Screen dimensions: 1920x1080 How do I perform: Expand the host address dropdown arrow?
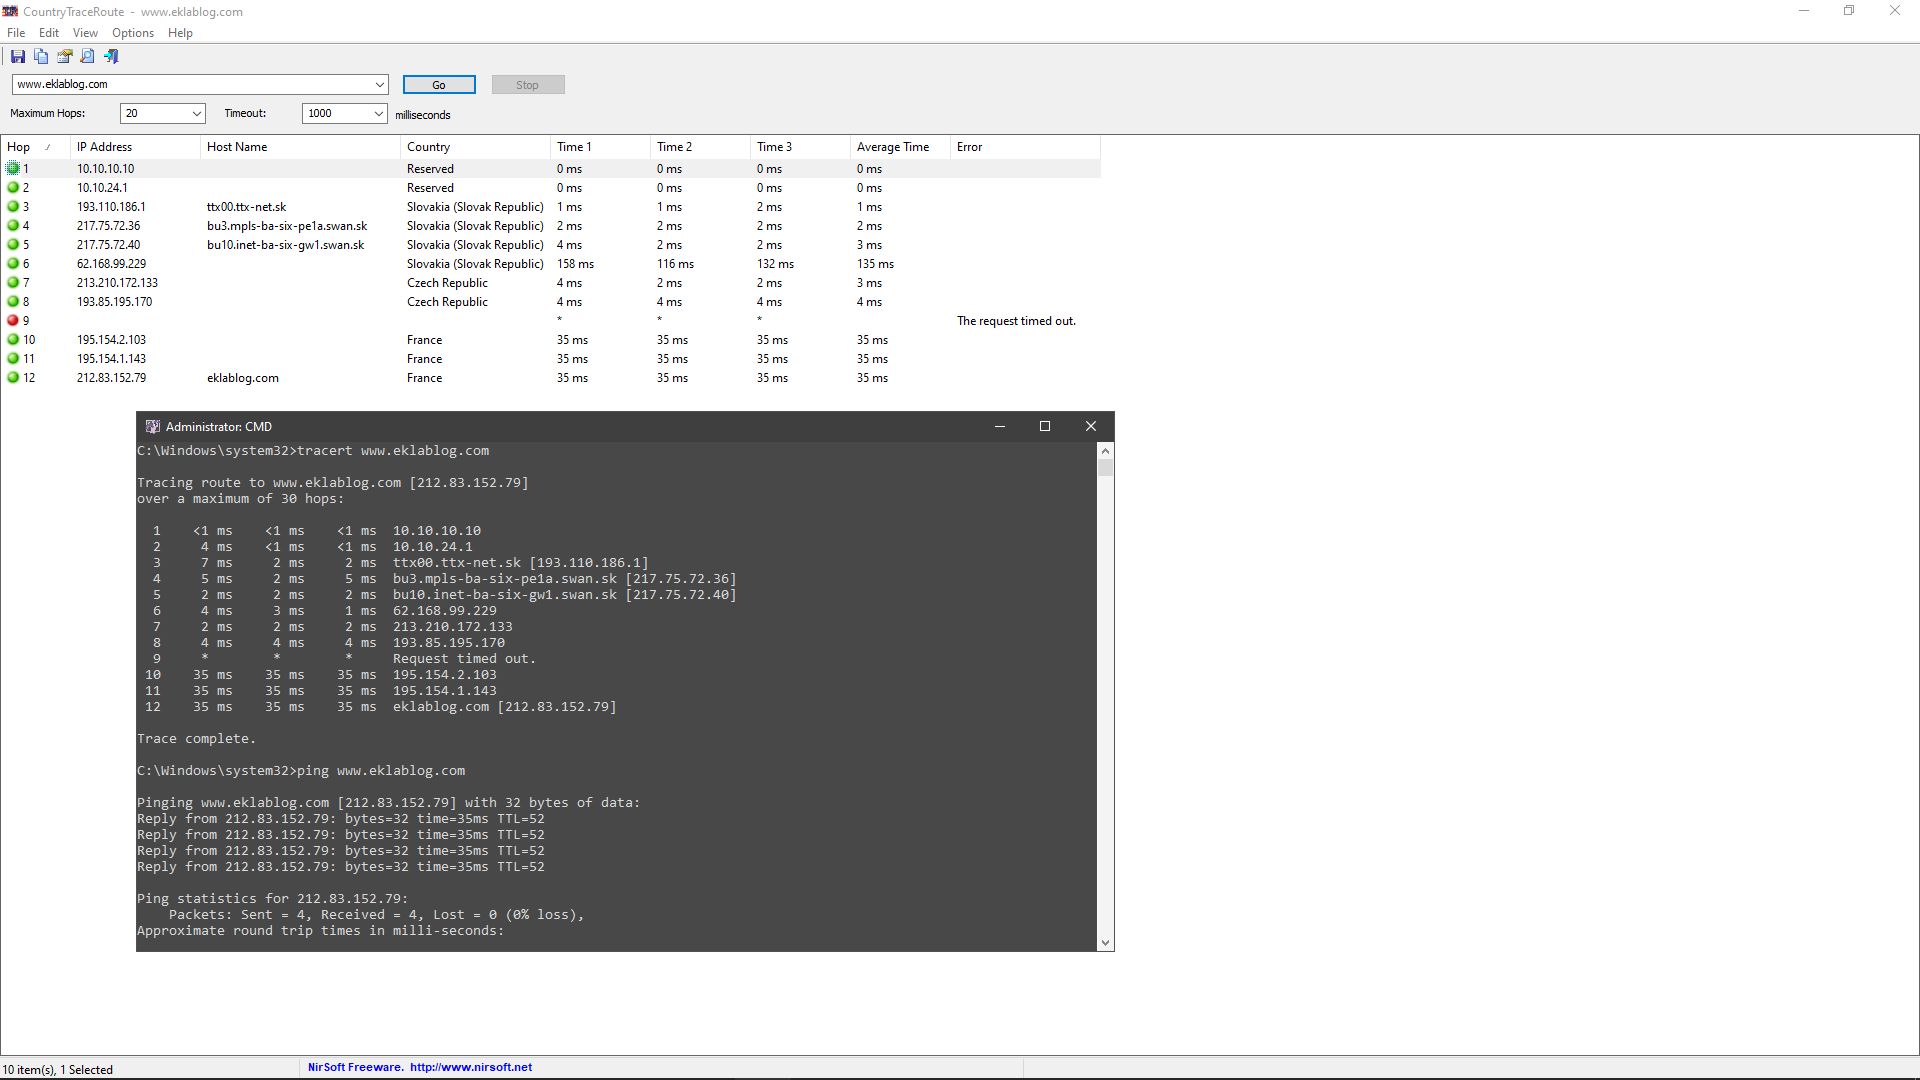click(380, 85)
